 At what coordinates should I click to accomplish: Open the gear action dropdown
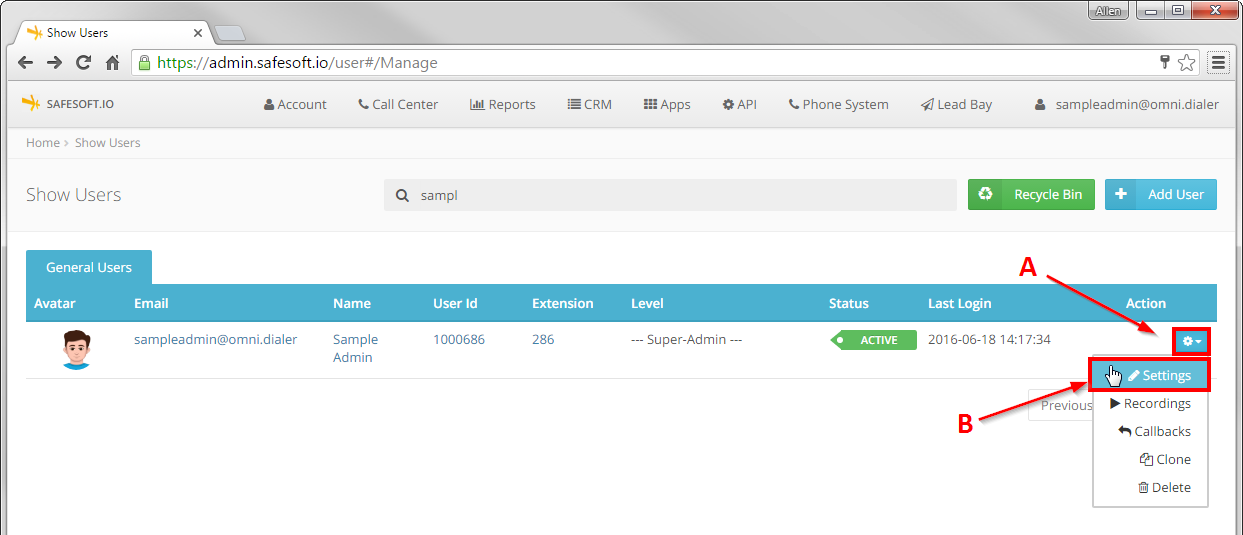point(1192,341)
